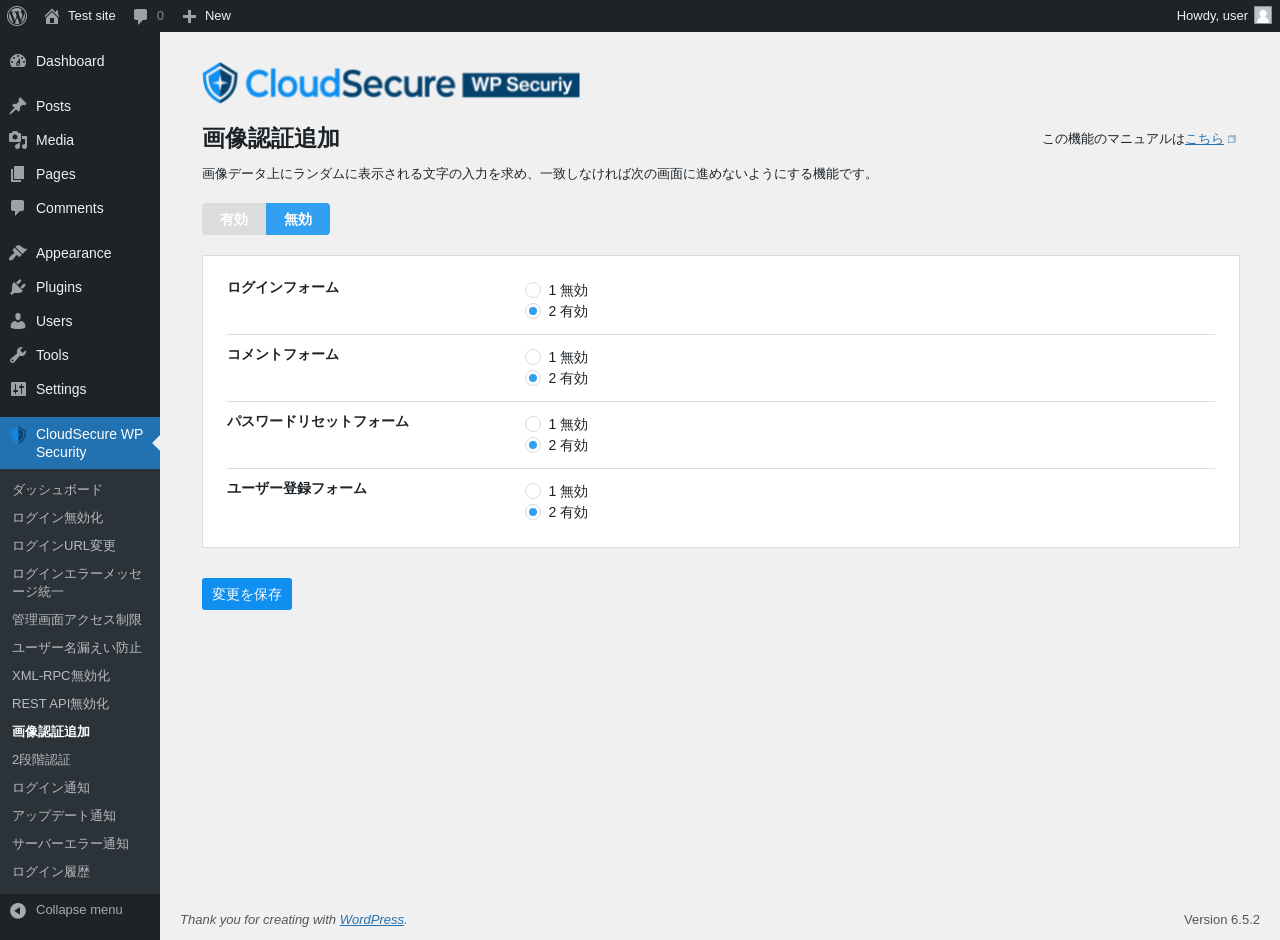Select 2 有効 for コメントフォーム
The width and height of the screenshot is (1280, 940).
533,378
